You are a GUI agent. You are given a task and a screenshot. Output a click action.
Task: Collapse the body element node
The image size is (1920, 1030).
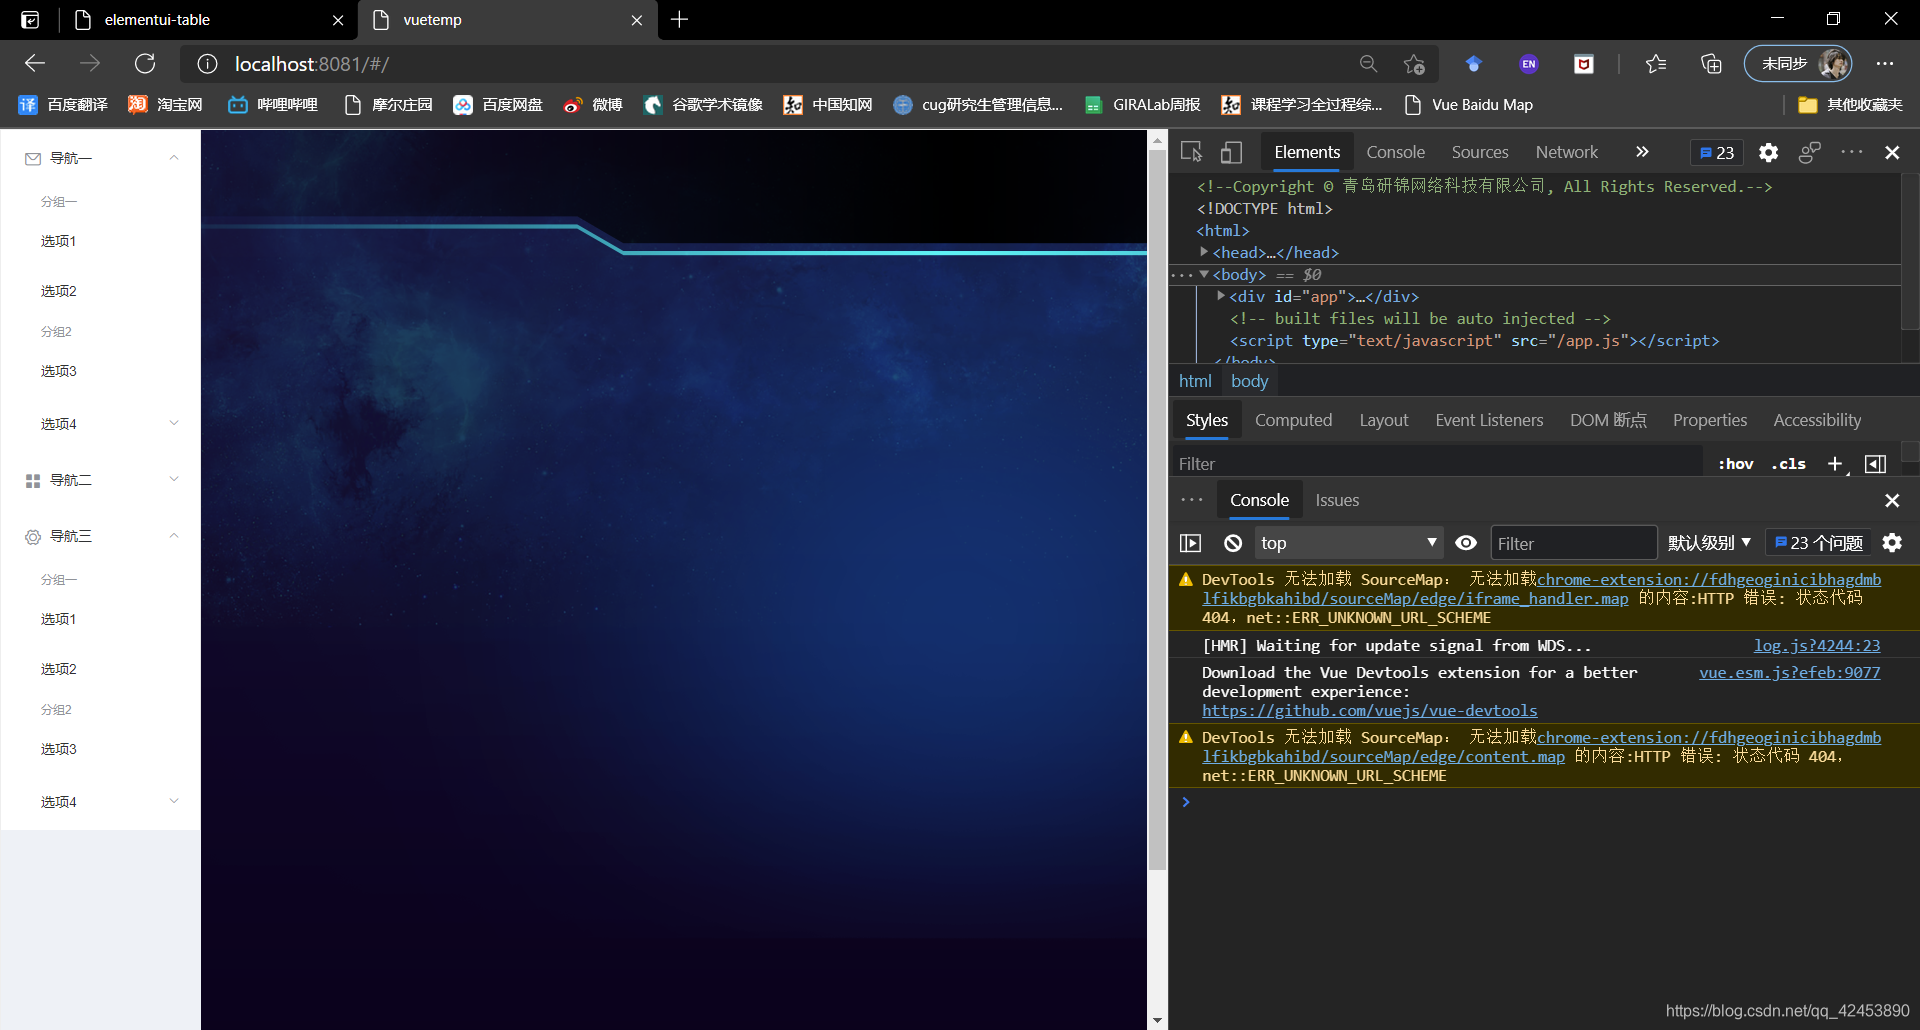(1204, 274)
